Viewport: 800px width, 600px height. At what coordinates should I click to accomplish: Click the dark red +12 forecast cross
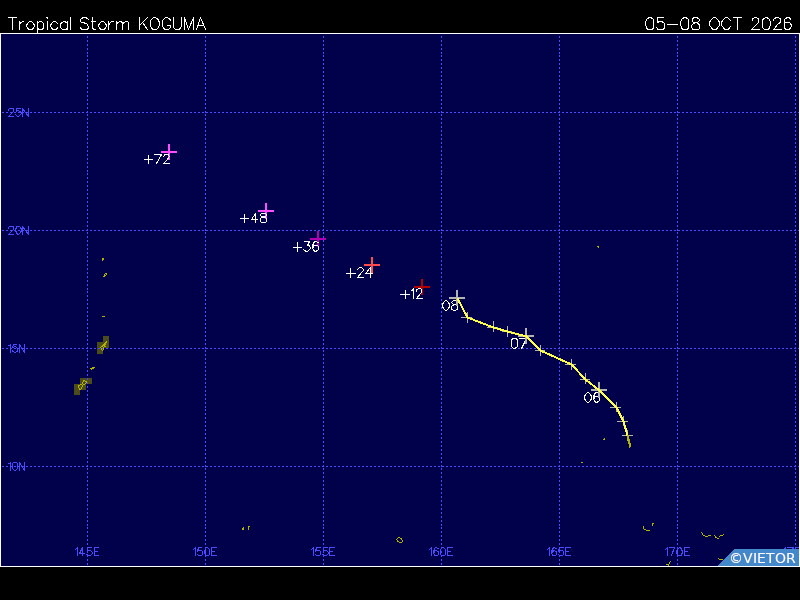(421, 287)
